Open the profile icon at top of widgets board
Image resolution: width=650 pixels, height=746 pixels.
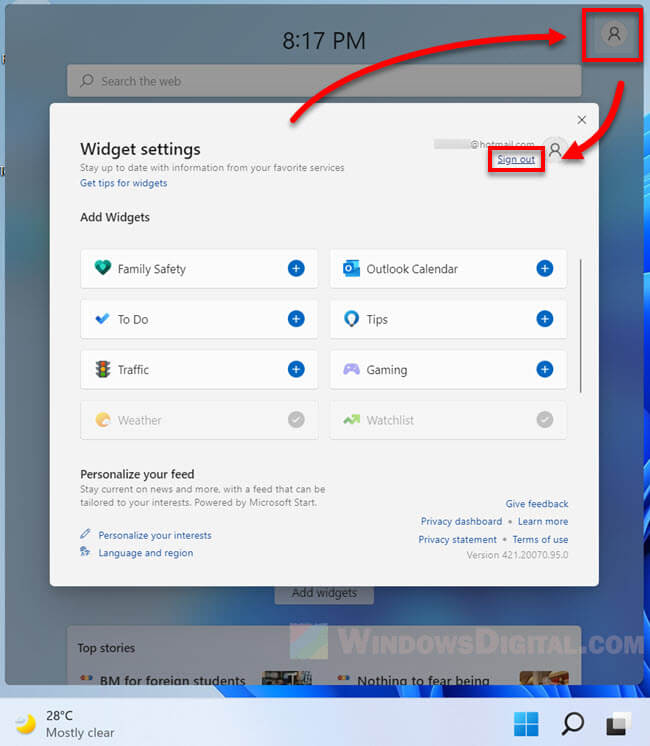click(614, 34)
